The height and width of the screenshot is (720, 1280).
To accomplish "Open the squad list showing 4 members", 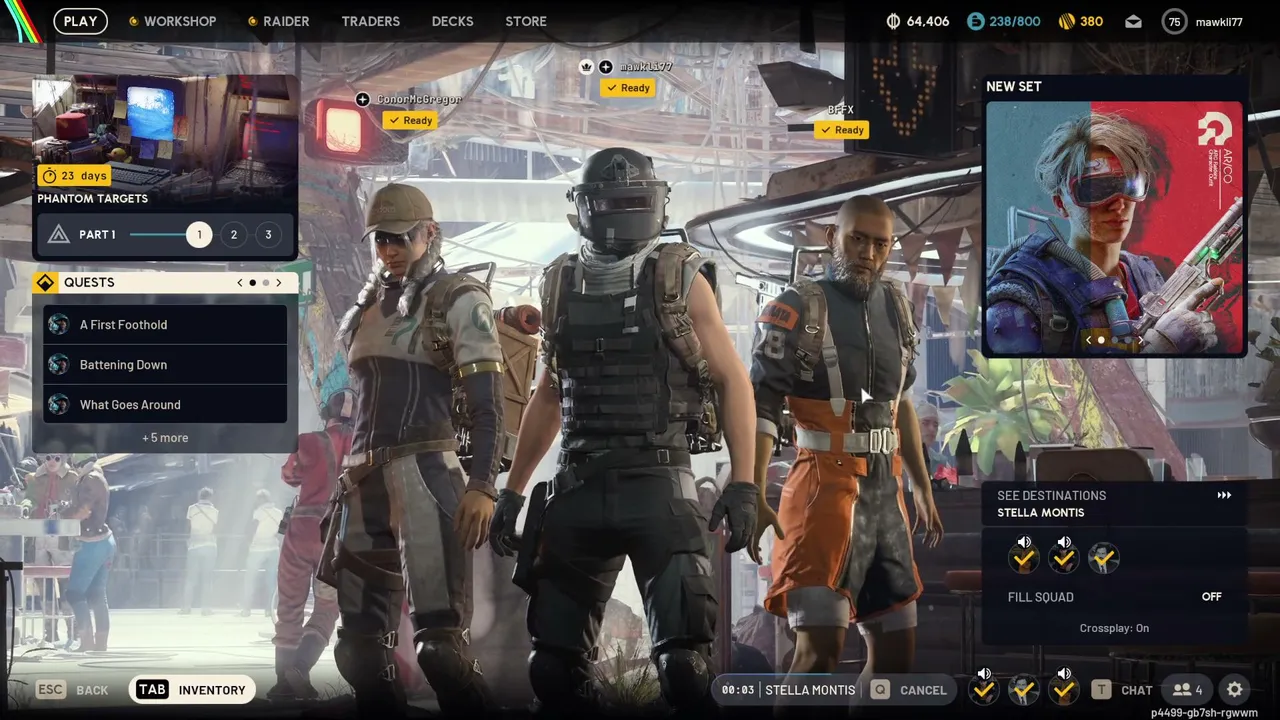I will [1188, 690].
